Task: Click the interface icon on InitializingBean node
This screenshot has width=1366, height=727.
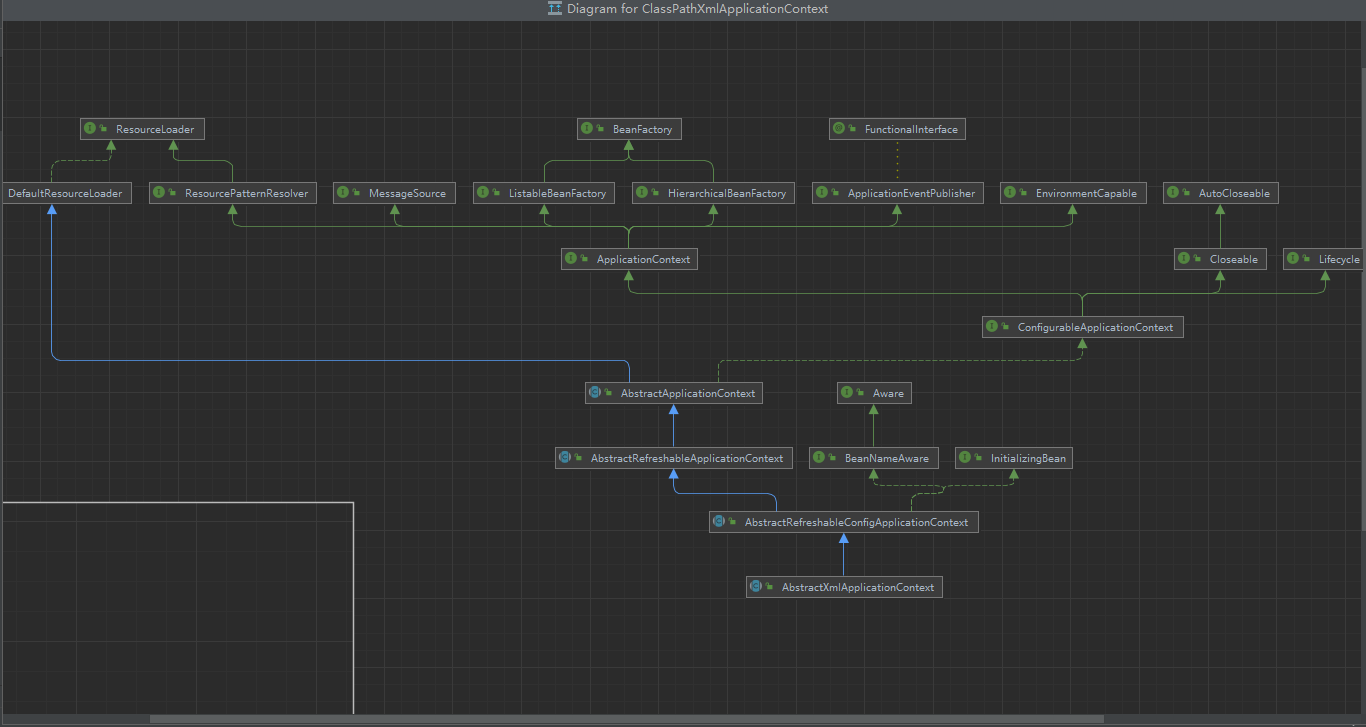Action: 965,458
